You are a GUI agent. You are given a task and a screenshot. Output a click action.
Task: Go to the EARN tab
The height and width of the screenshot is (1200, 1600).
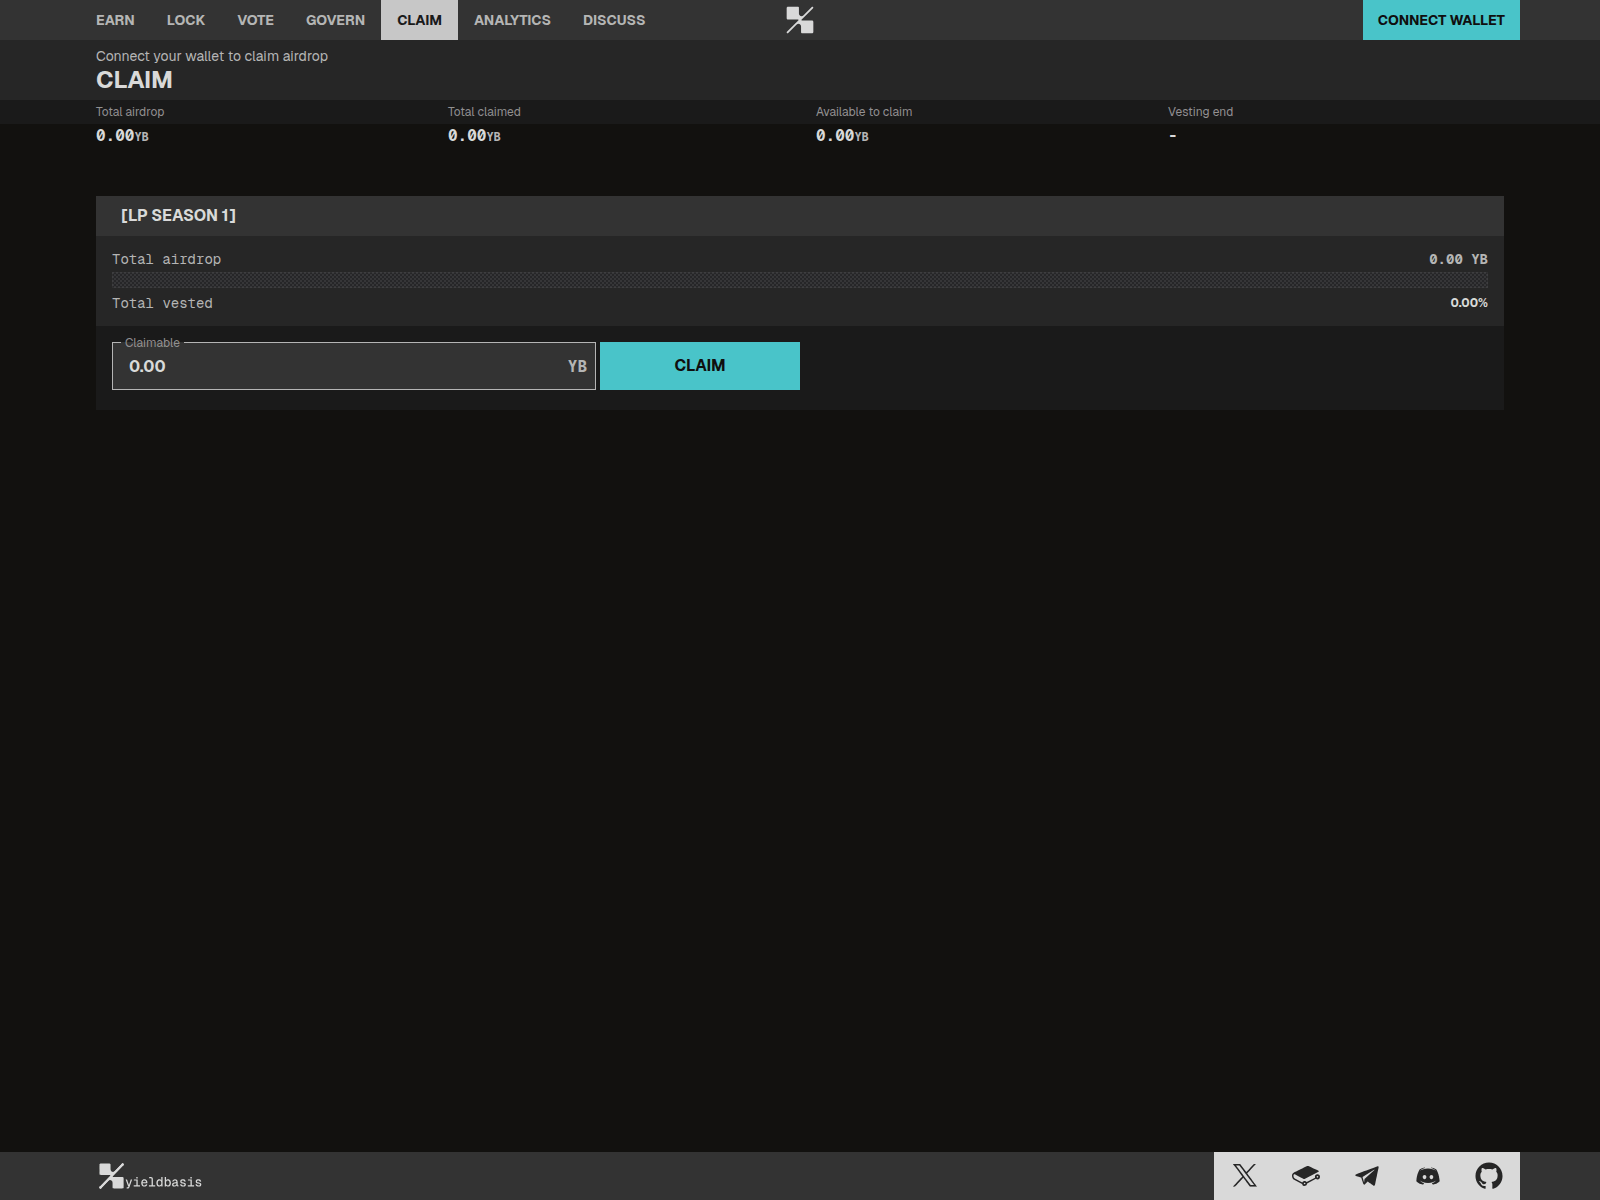click(x=115, y=20)
